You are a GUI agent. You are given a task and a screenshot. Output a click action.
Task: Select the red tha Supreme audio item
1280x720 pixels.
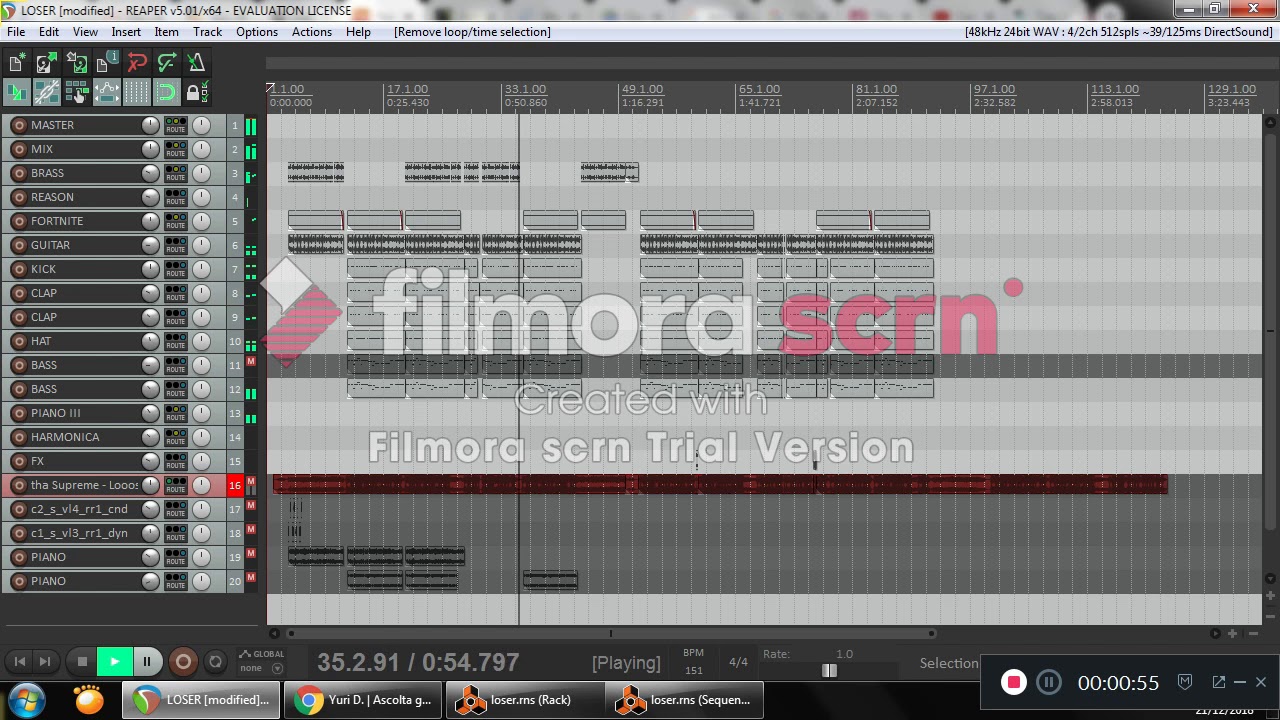(720, 485)
